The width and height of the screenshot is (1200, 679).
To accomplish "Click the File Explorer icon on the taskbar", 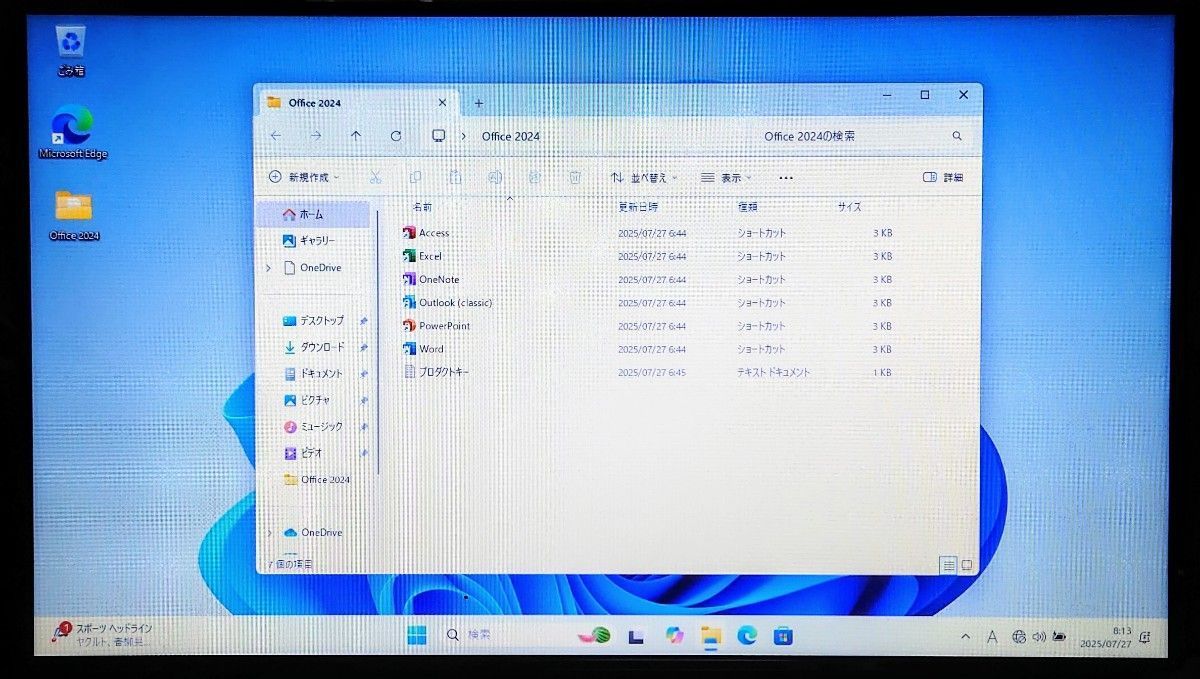I will point(711,635).
